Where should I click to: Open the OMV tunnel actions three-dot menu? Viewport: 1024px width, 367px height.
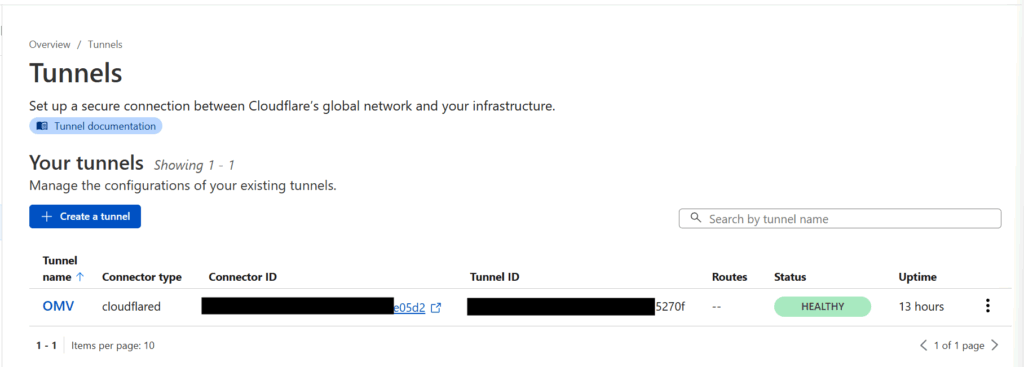click(987, 306)
